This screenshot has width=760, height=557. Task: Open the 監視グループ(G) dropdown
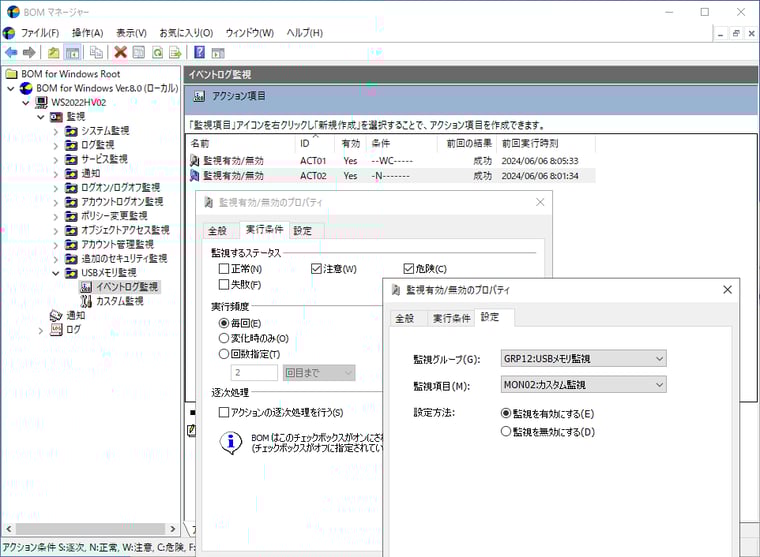584,359
